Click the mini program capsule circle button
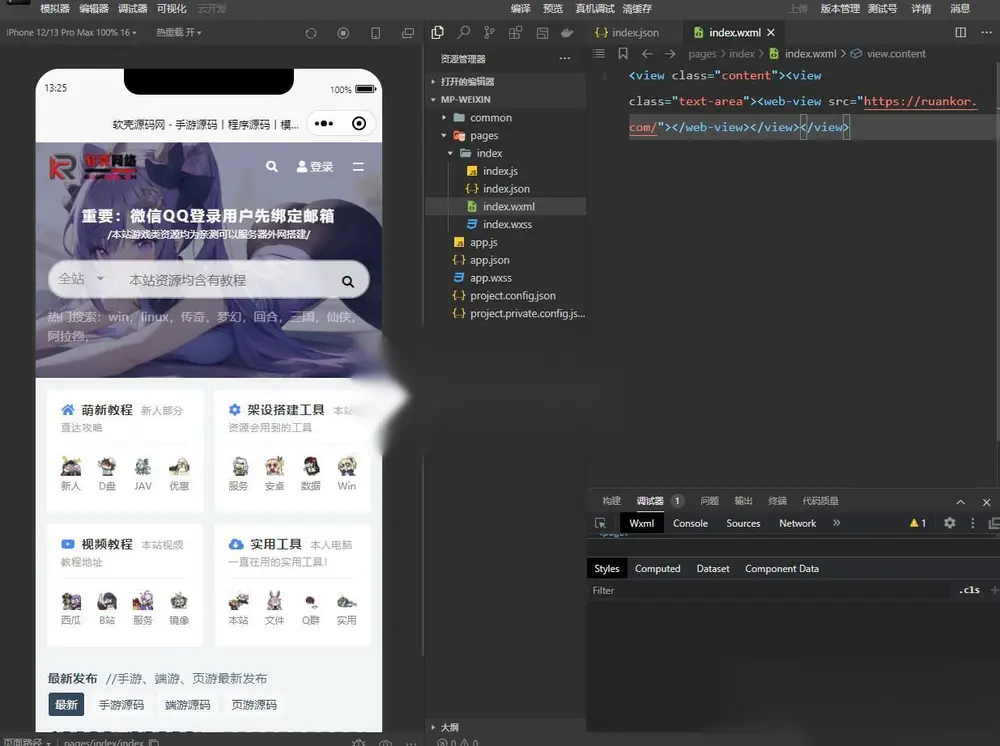Viewport: 1000px width, 746px height. coord(359,124)
